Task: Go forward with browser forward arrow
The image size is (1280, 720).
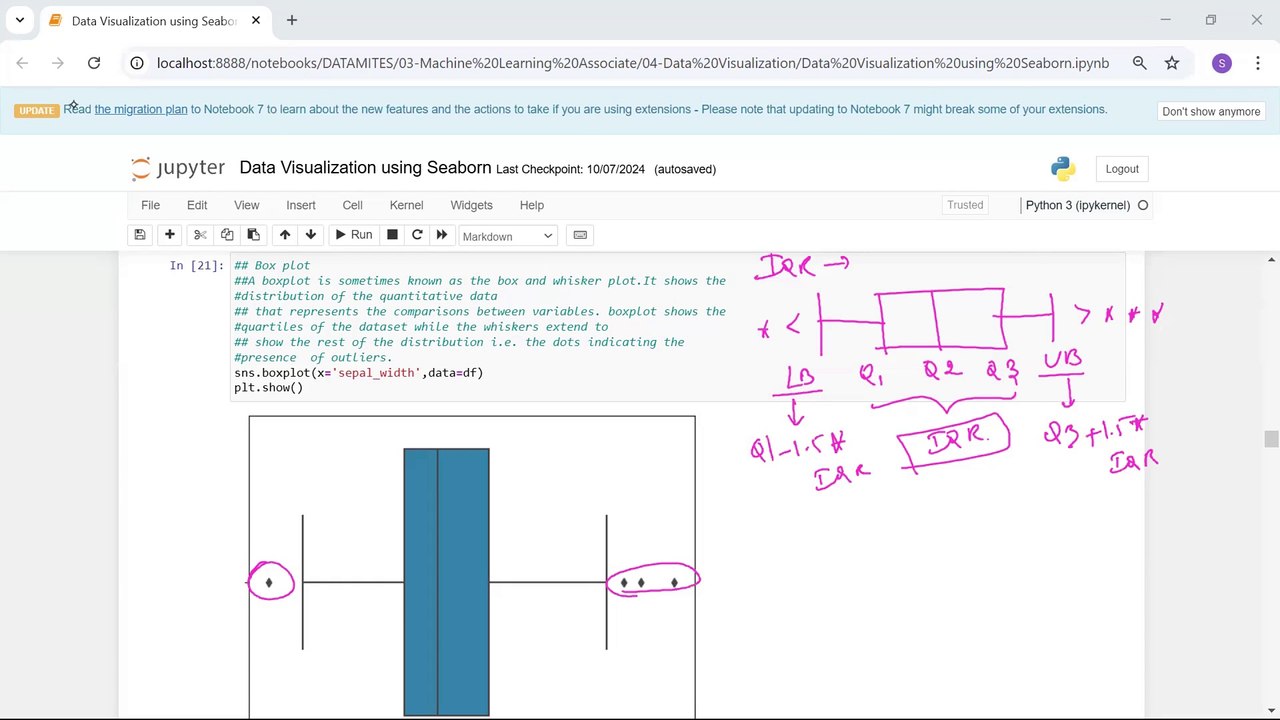Action: coord(58,63)
